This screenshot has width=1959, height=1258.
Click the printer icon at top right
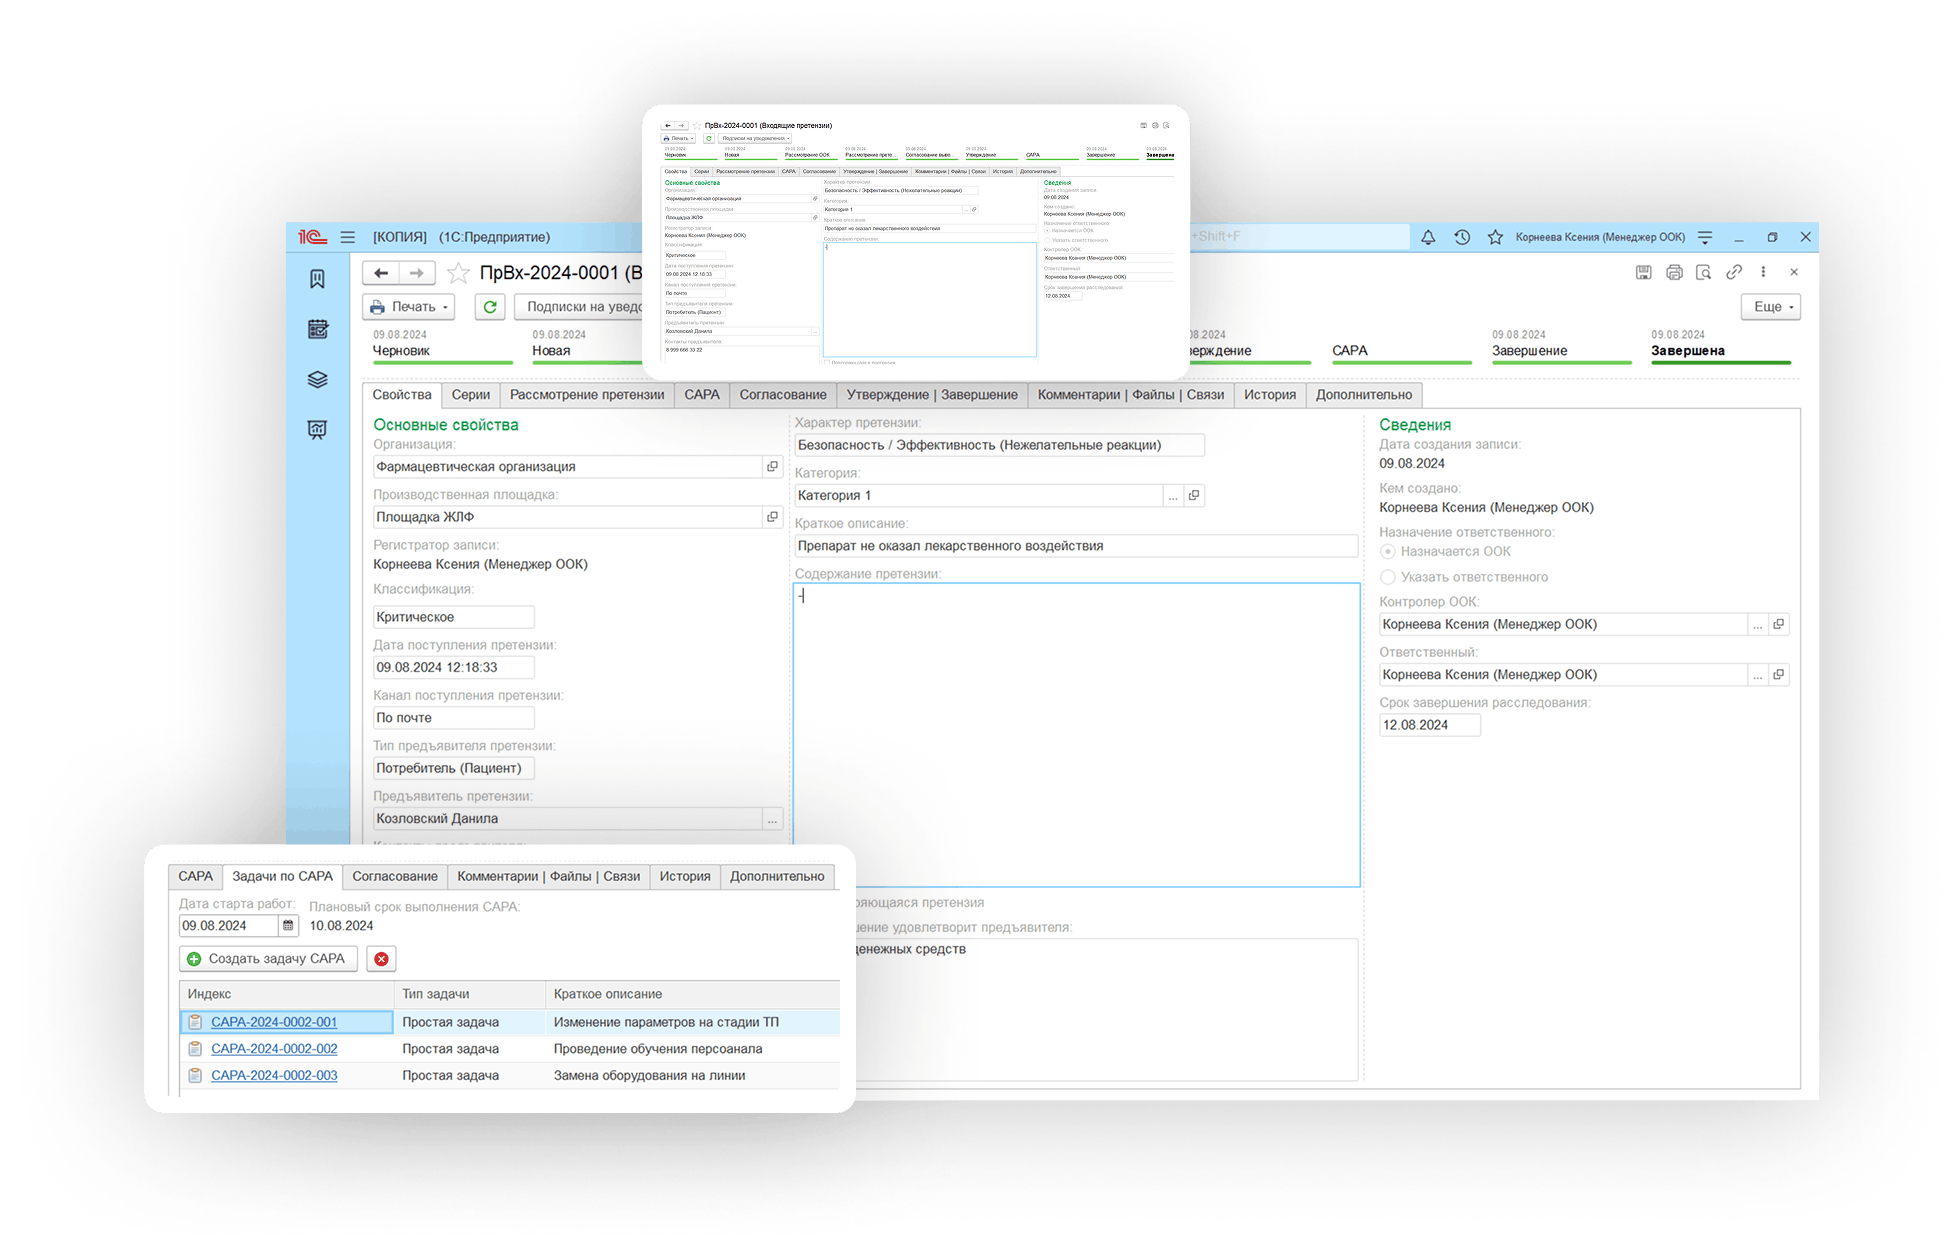(x=1674, y=272)
